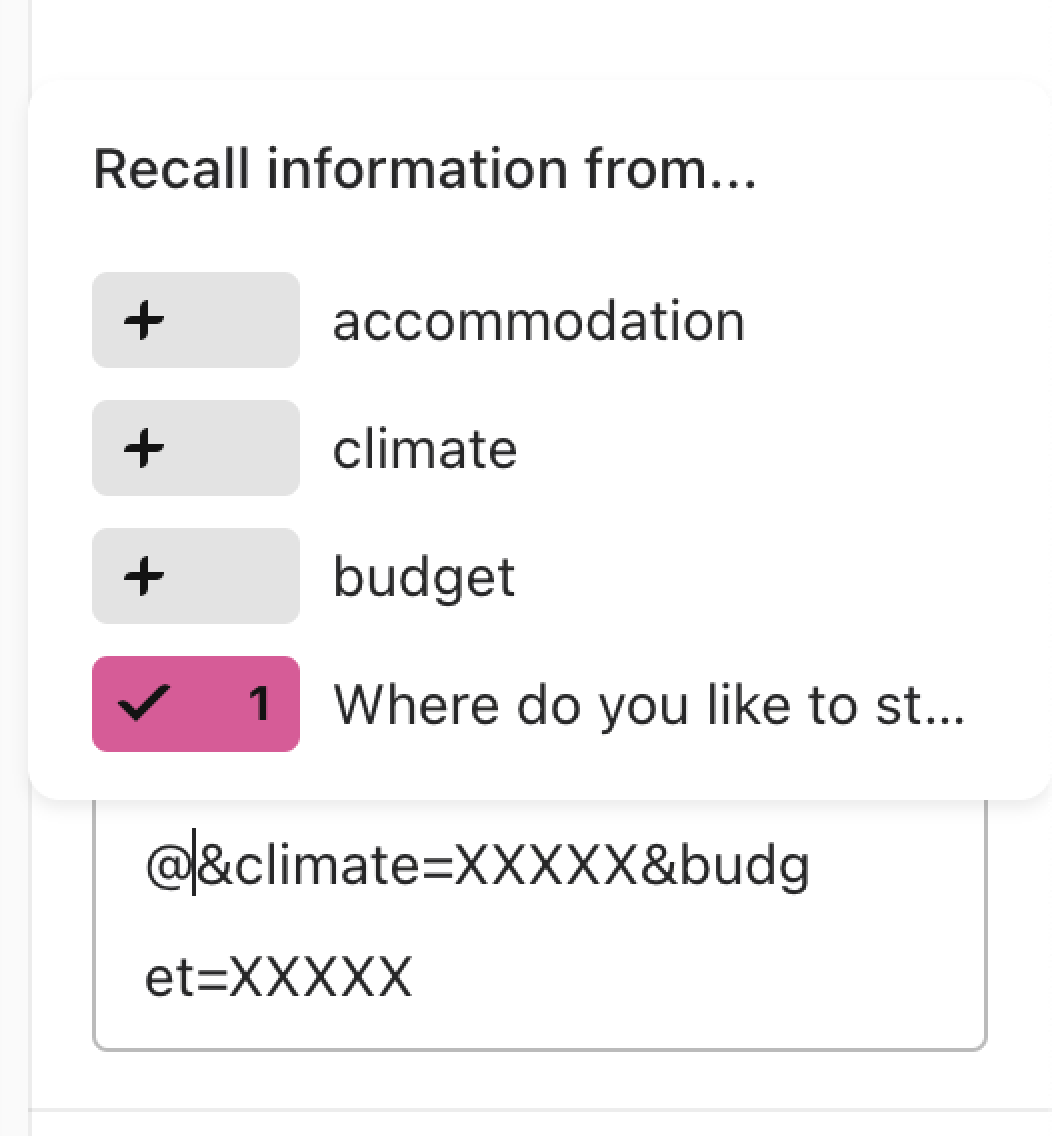Click inside the text field with @&climate=XXXXX
This screenshot has width=1052, height=1136.
[540, 924]
